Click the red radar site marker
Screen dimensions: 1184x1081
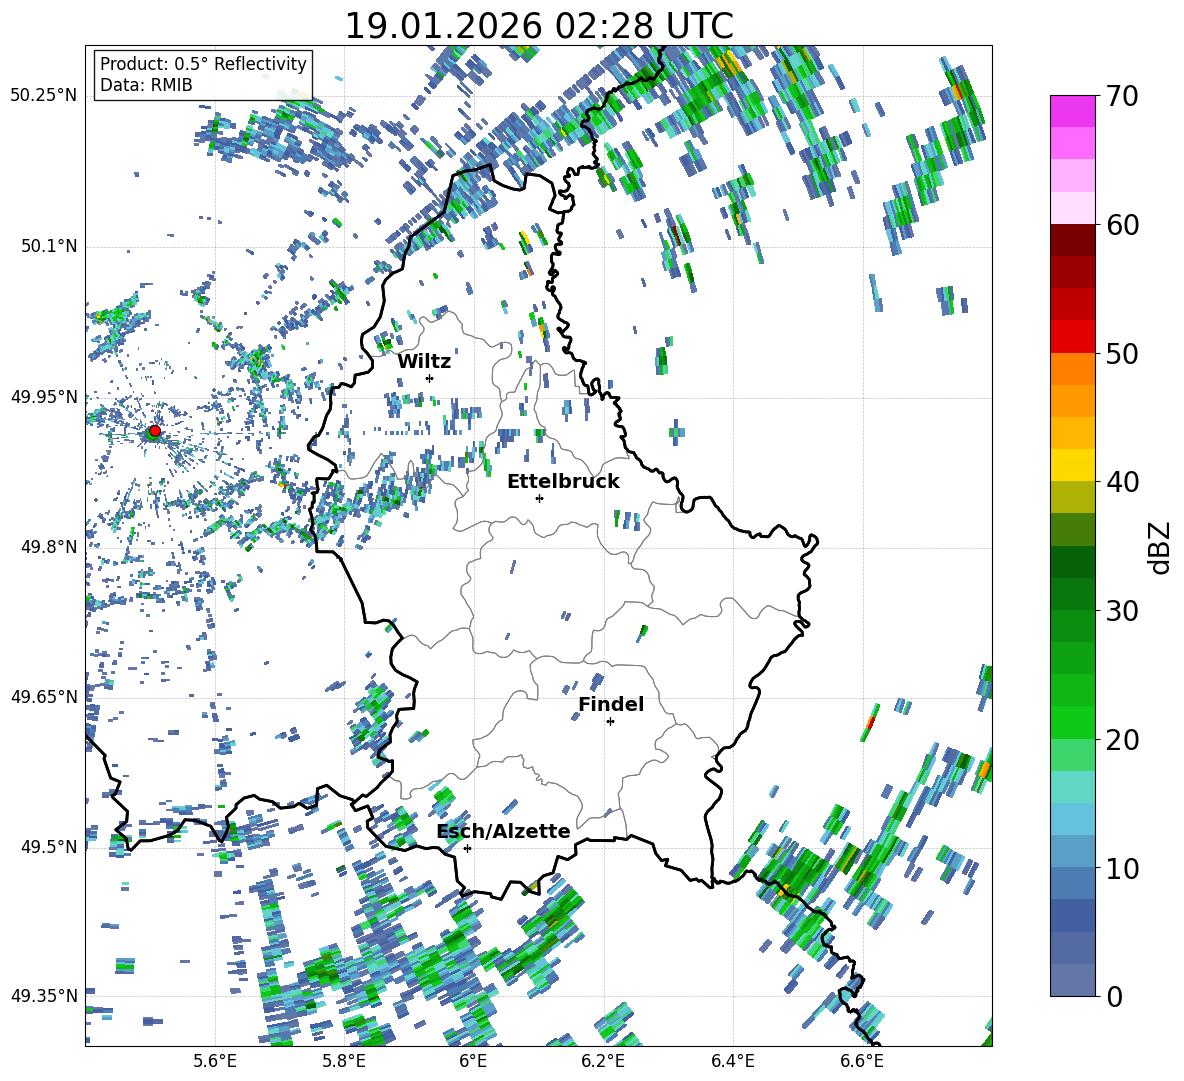[155, 431]
